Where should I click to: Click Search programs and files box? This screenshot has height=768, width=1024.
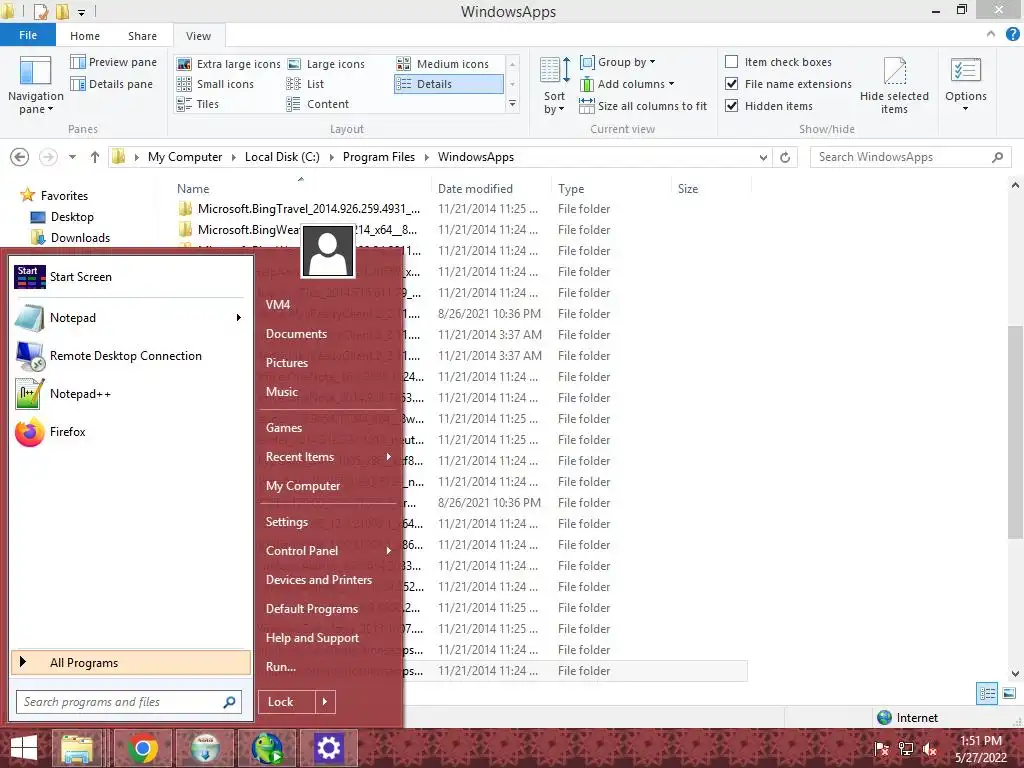(x=129, y=702)
